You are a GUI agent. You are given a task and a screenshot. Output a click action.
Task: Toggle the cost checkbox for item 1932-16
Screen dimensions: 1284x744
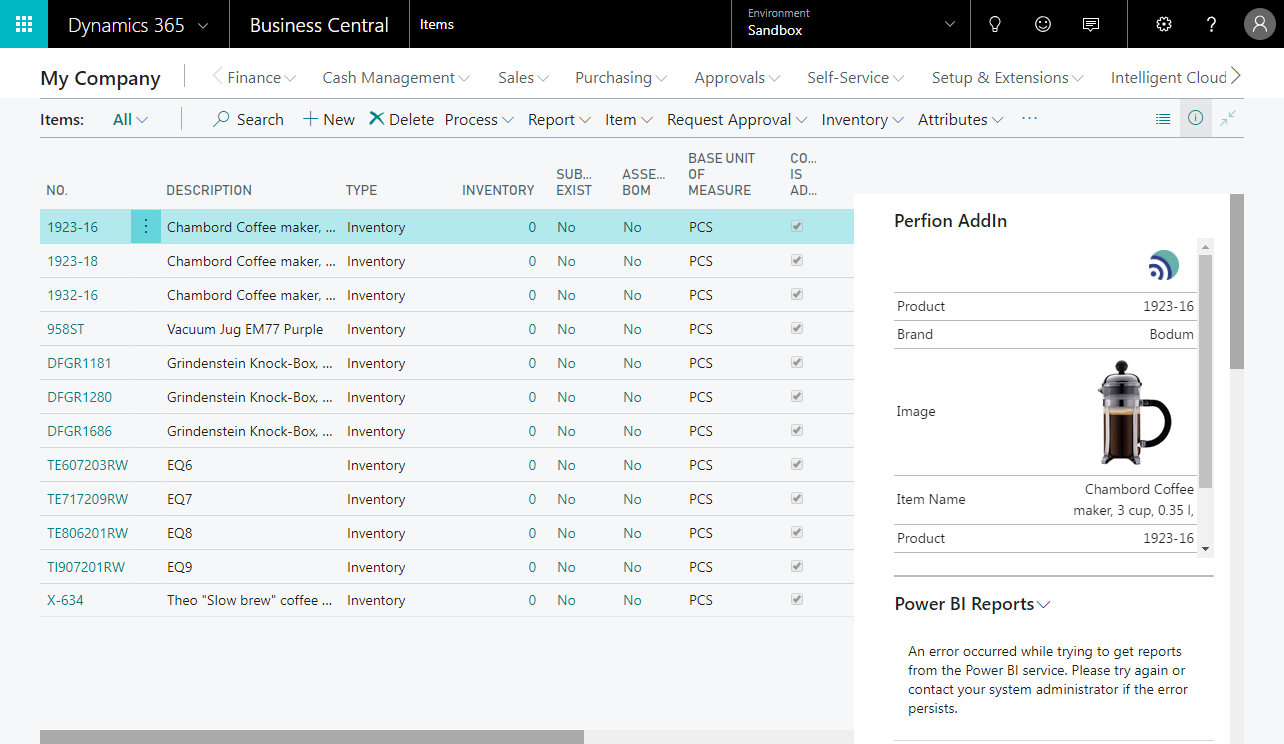point(797,295)
